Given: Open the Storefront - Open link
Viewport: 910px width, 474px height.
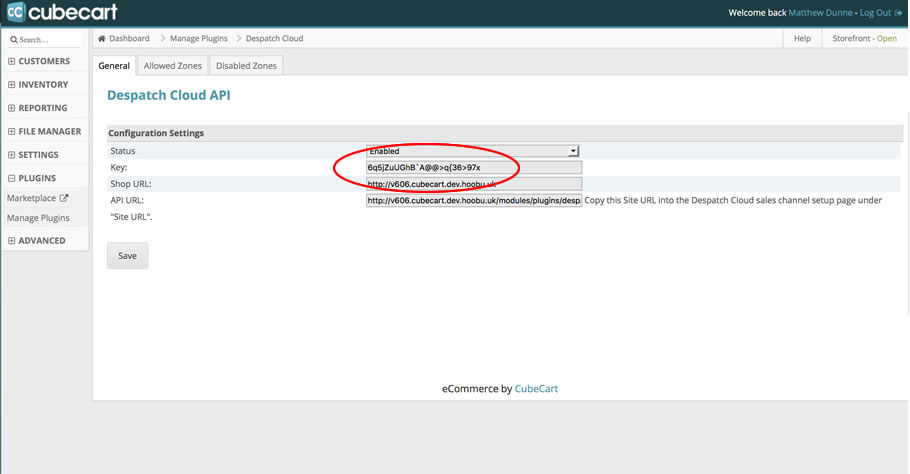Looking at the screenshot, I should (864, 38).
